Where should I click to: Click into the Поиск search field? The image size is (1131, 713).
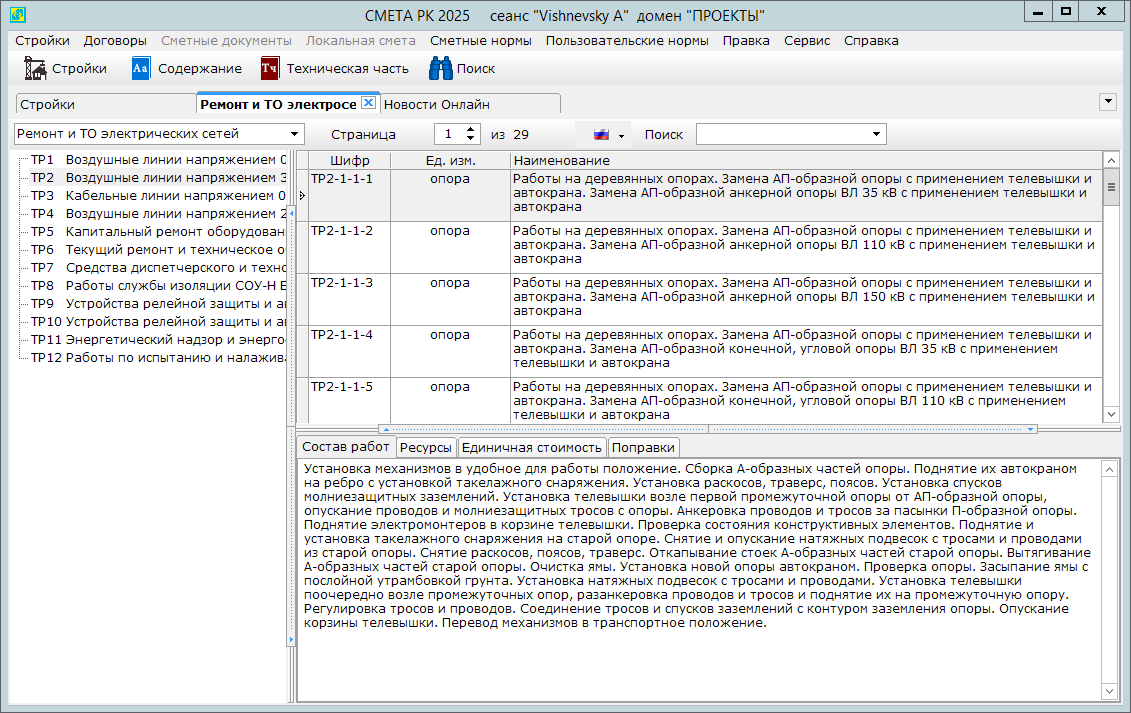tap(783, 134)
